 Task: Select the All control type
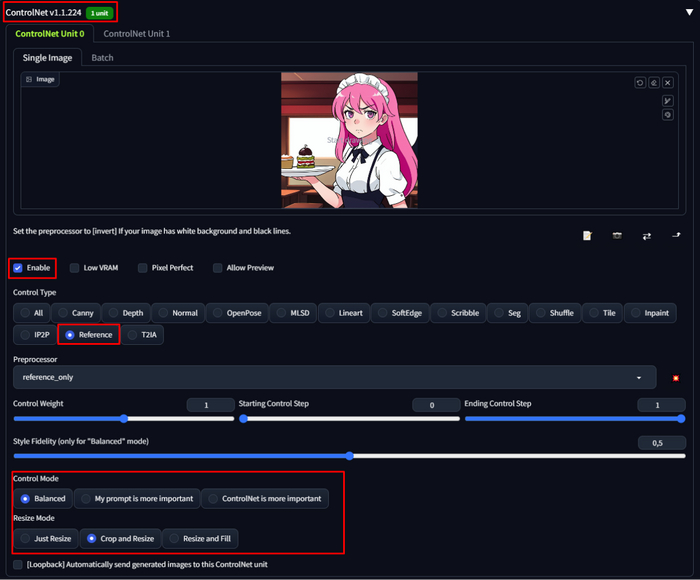tap(32, 313)
